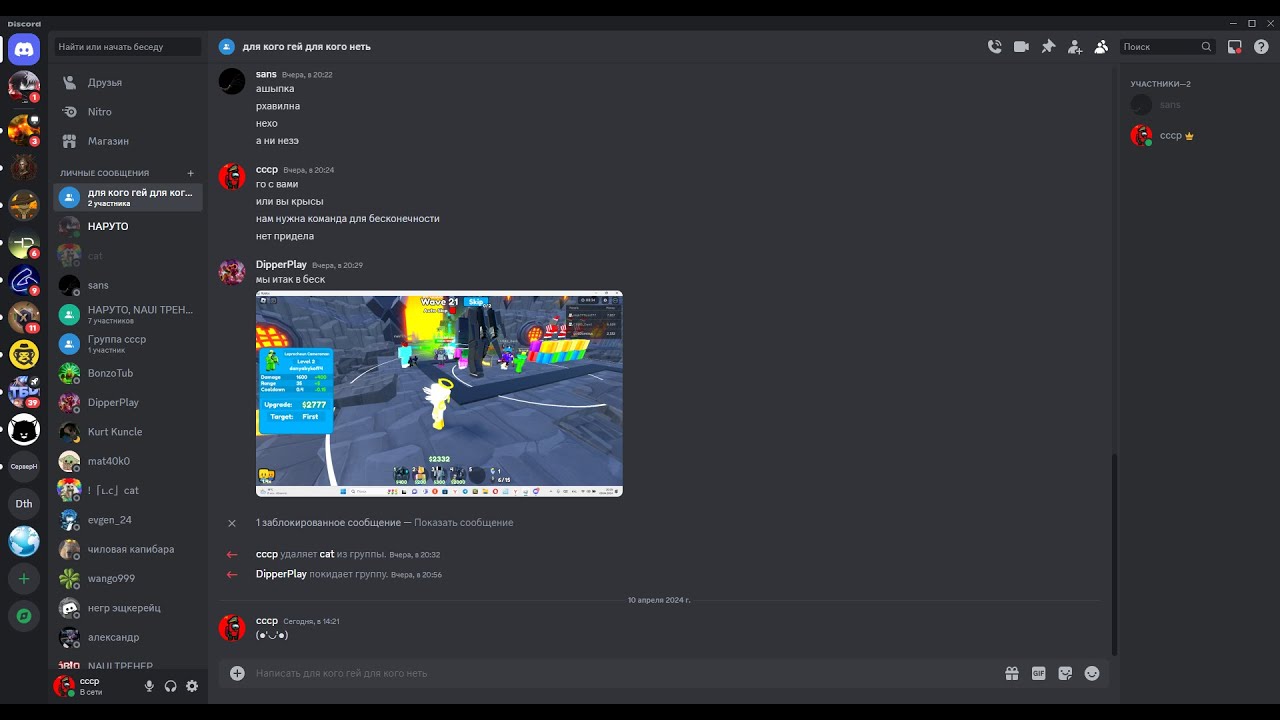
Task: Open the Магазин tab
Action: point(128,141)
